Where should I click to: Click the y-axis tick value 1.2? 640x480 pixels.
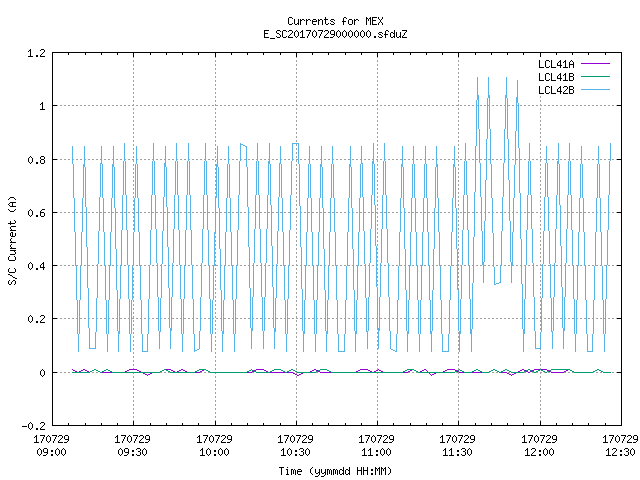36,53
